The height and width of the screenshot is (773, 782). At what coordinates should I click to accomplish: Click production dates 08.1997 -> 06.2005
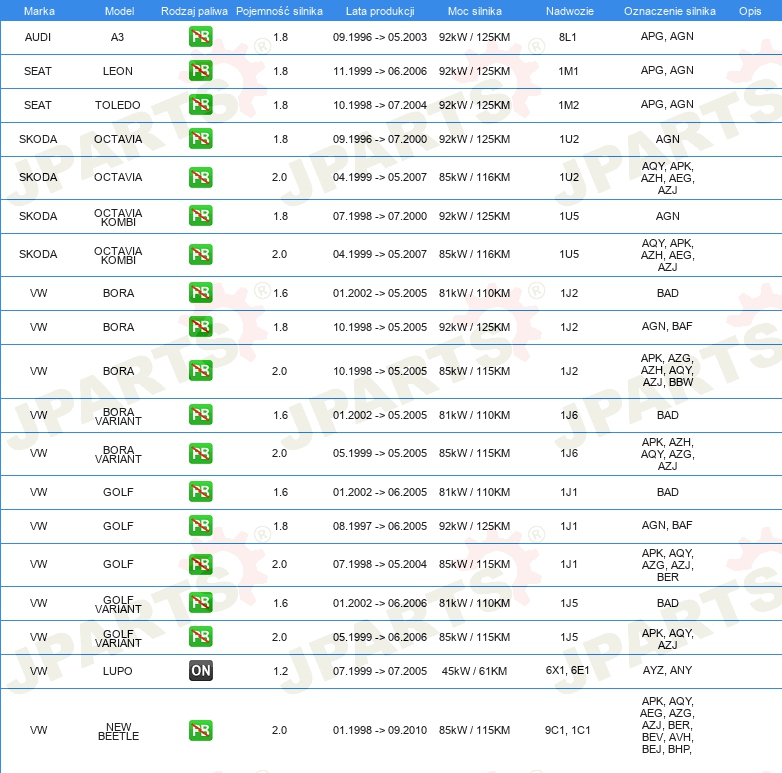tap(380, 526)
